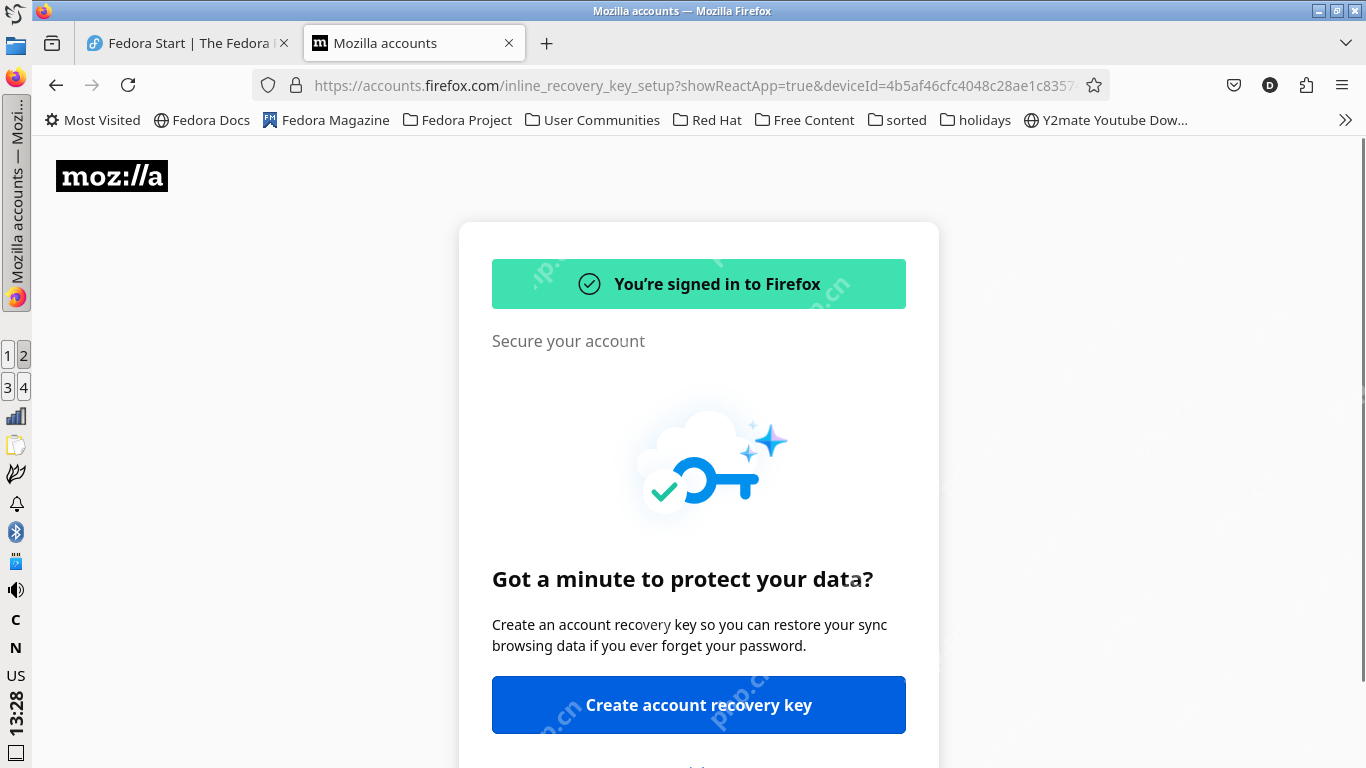This screenshot has height=768, width=1366.
Task: Open the Fedora Project bookmarks folder
Action: coord(457,120)
